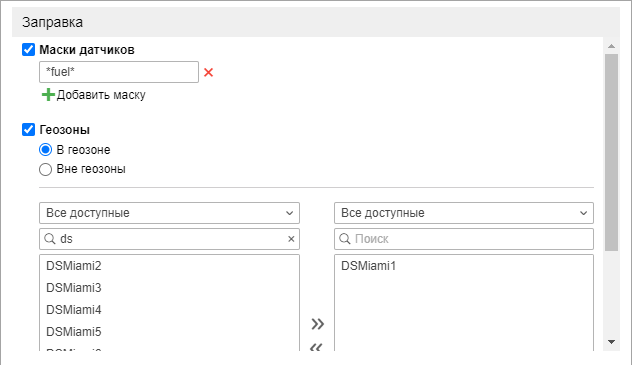Move geofences right with double arrow
Image resolution: width=632 pixels, height=365 pixels.
(318, 324)
